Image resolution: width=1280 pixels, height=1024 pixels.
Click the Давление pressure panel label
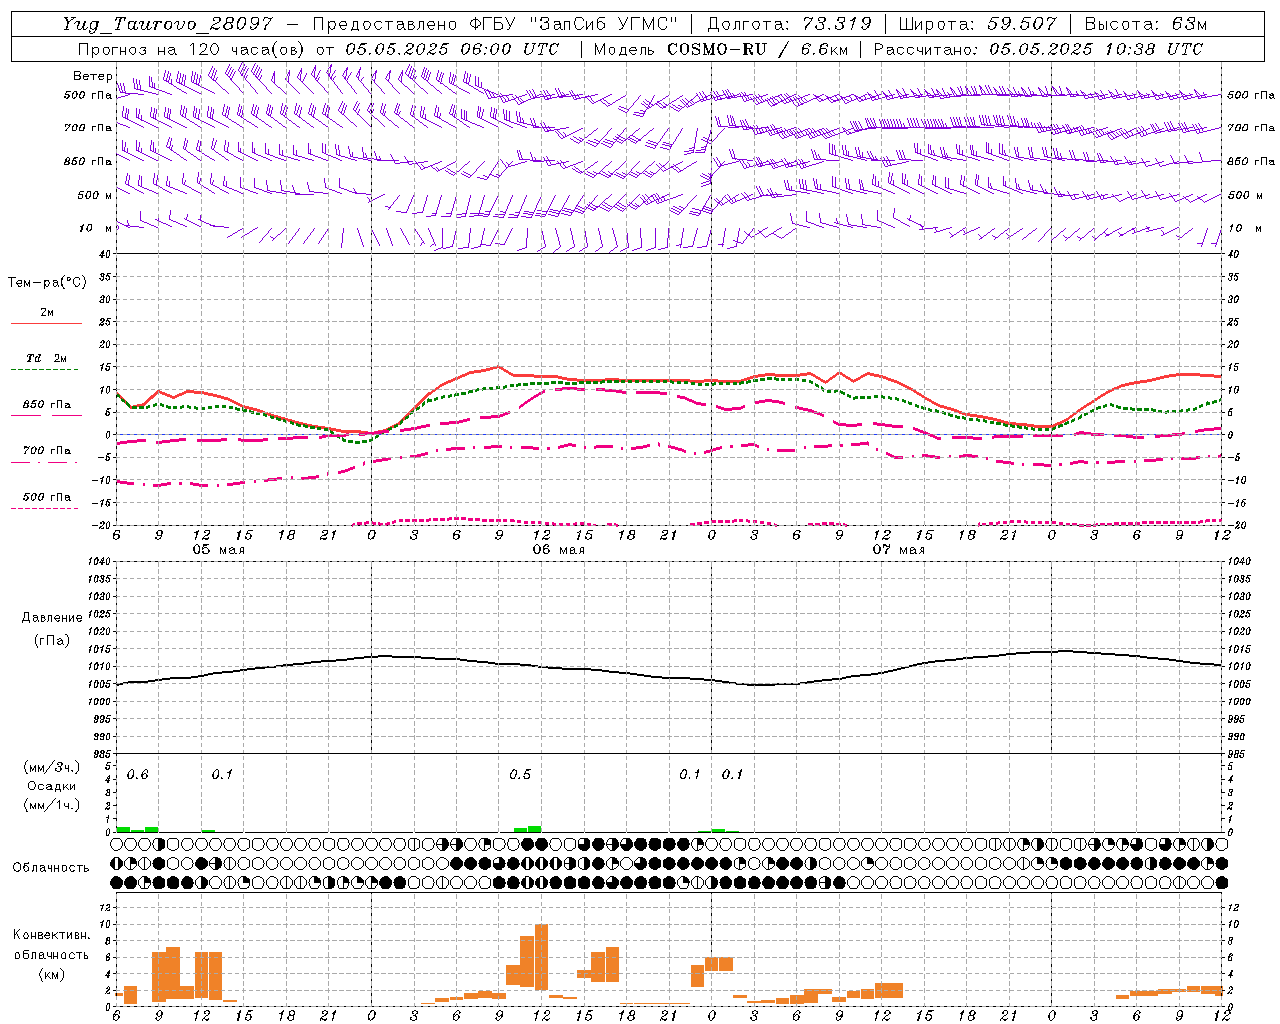[51, 618]
